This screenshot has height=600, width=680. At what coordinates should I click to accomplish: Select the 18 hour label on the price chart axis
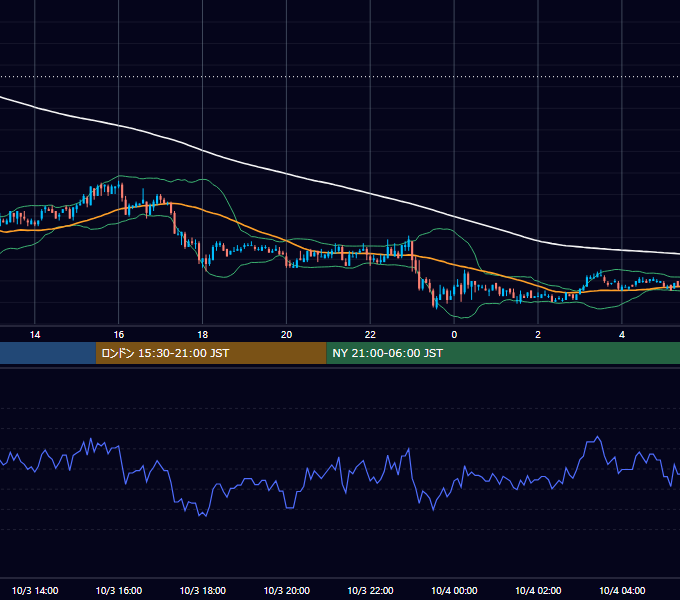click(x=203, y=335)
